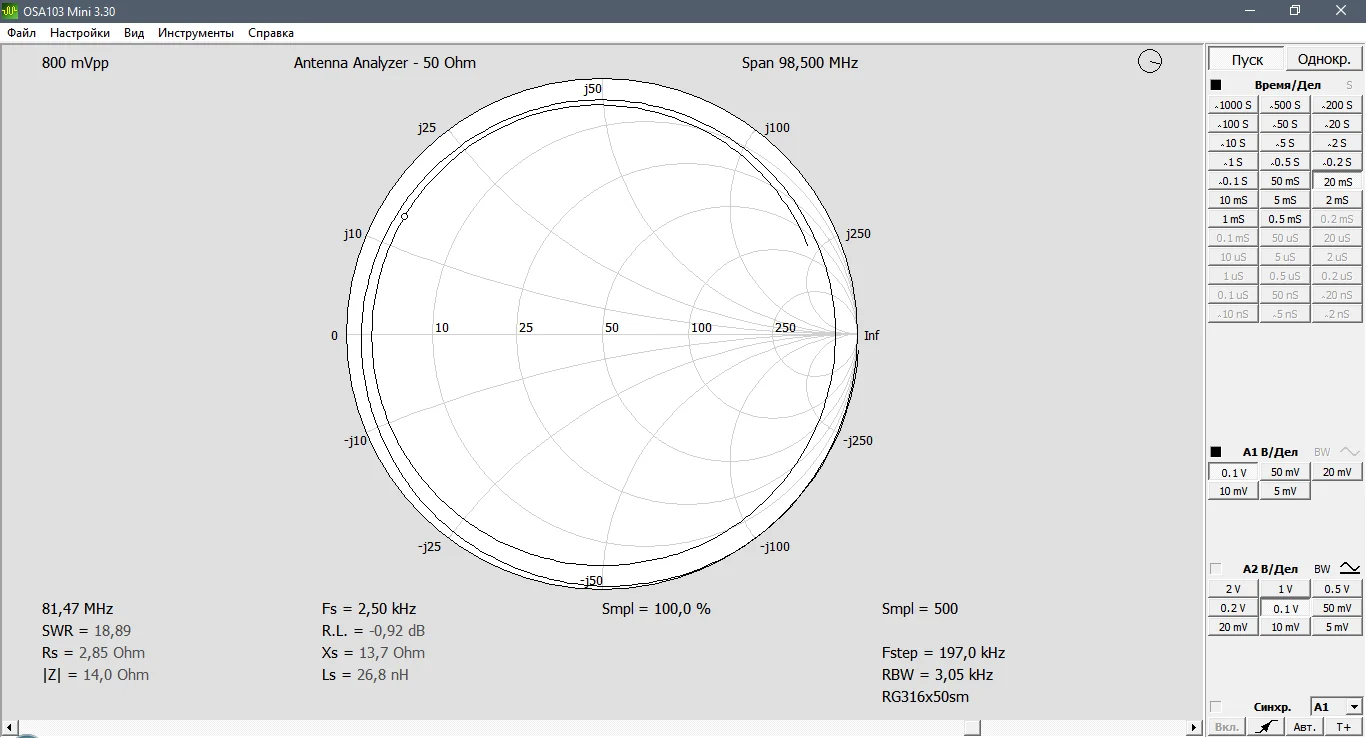
Task: Select the 10 S time base button
Action: pyautogui.click(x=1233, y=143)
